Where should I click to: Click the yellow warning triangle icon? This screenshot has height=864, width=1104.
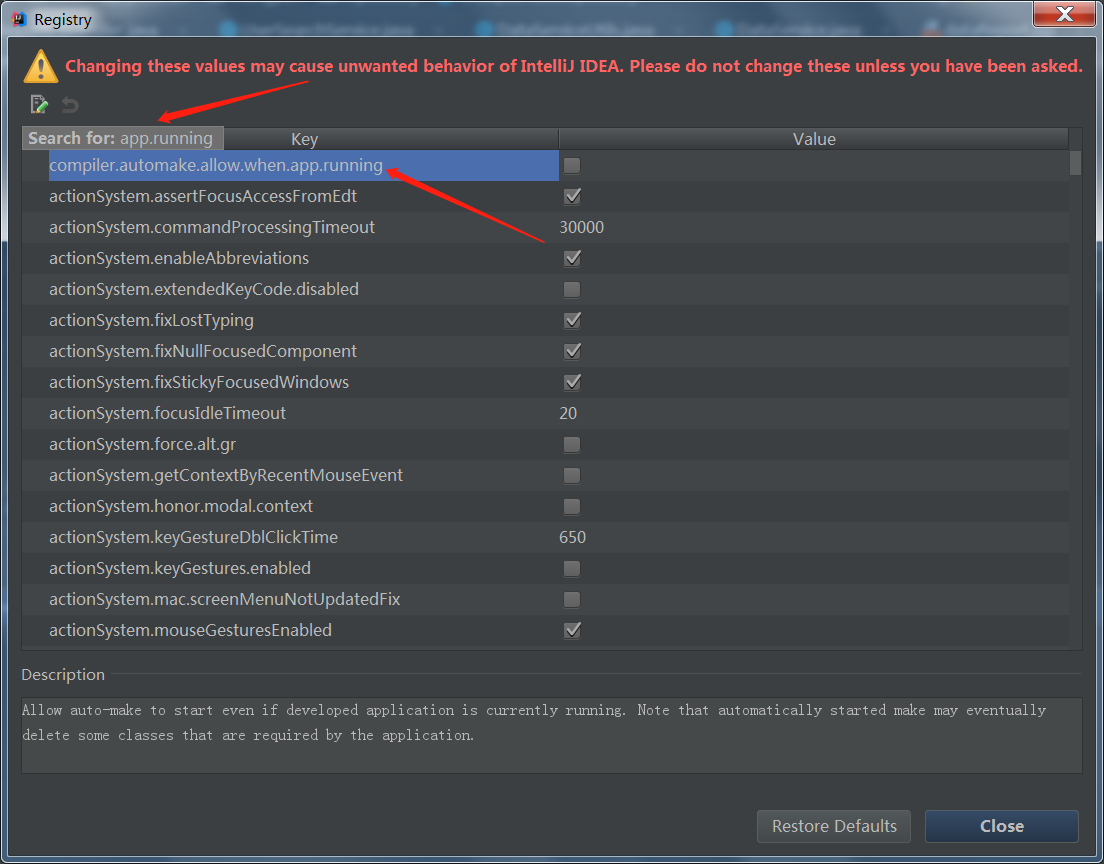tap(41, 66)
